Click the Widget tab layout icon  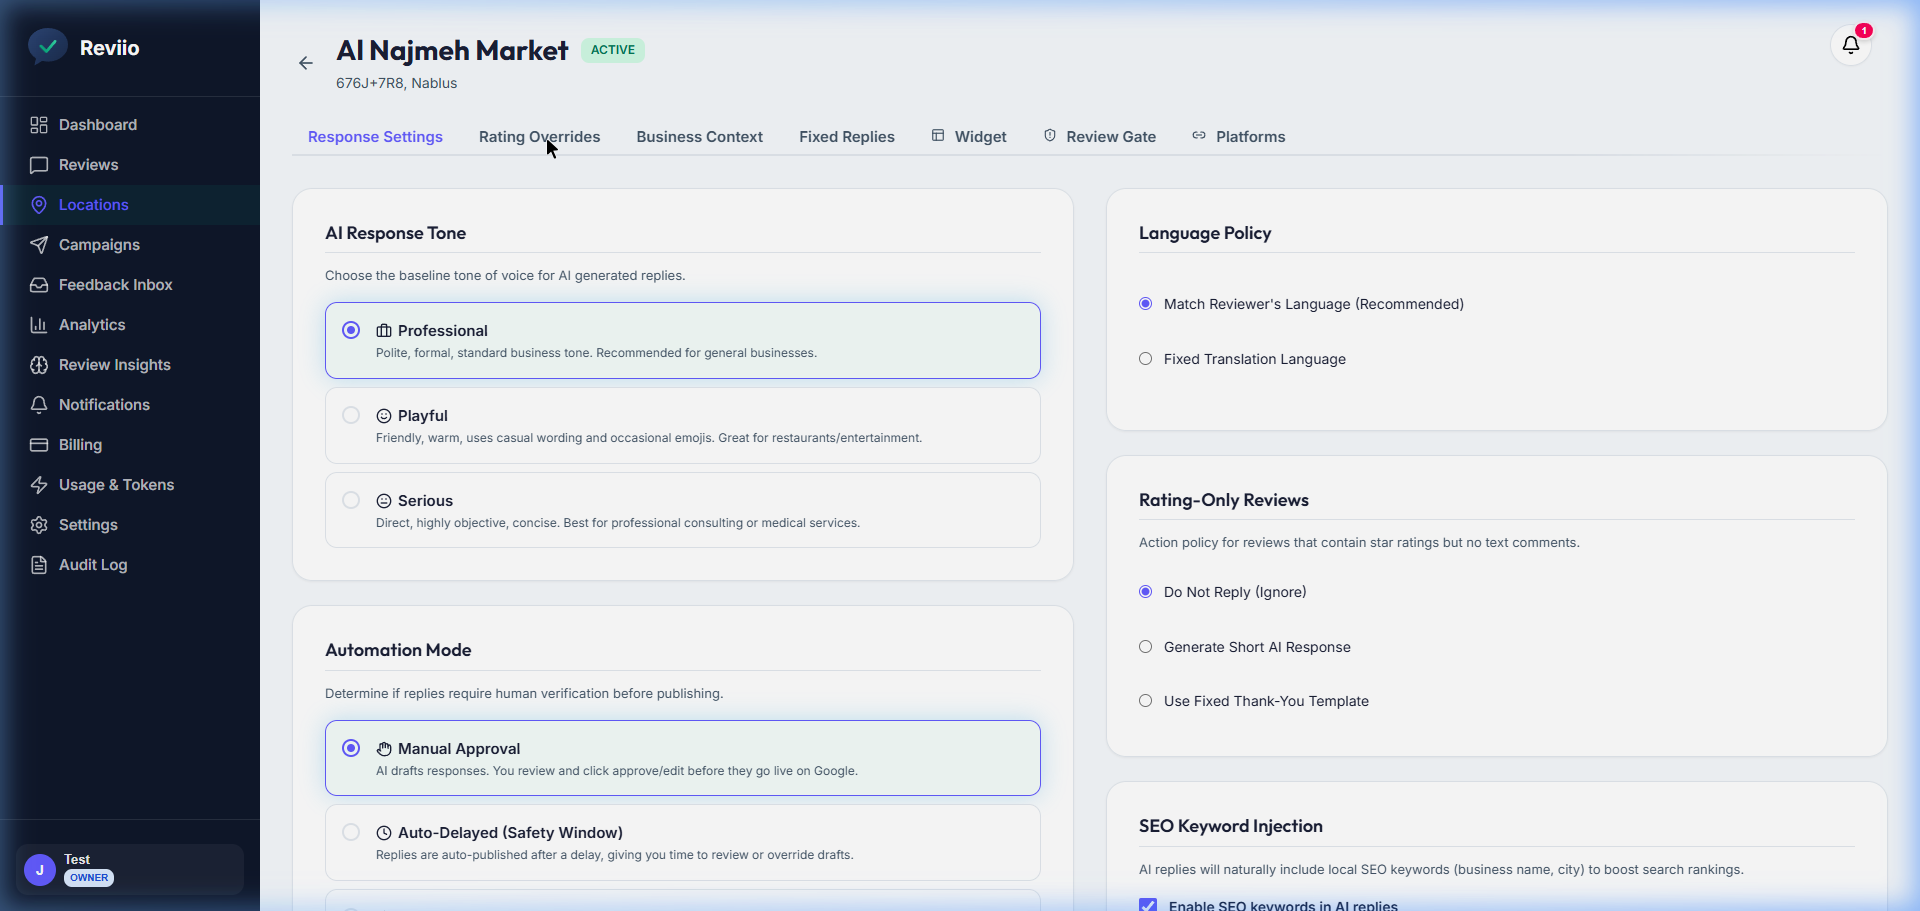click(938, 135)
